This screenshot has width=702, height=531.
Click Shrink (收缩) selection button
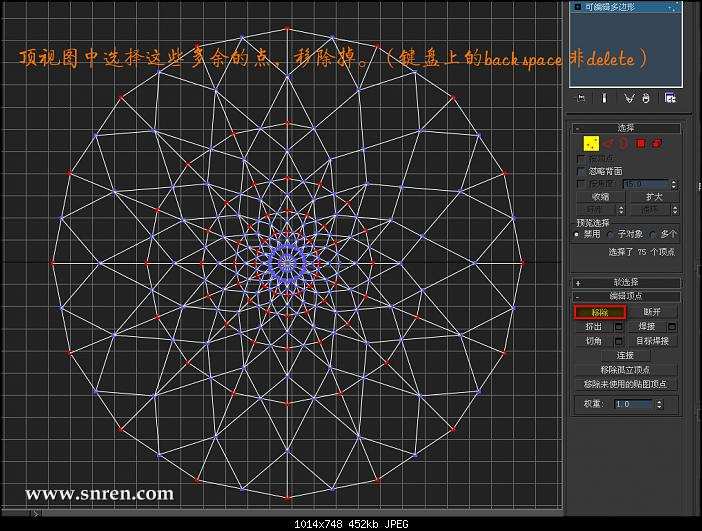[600, 197]
